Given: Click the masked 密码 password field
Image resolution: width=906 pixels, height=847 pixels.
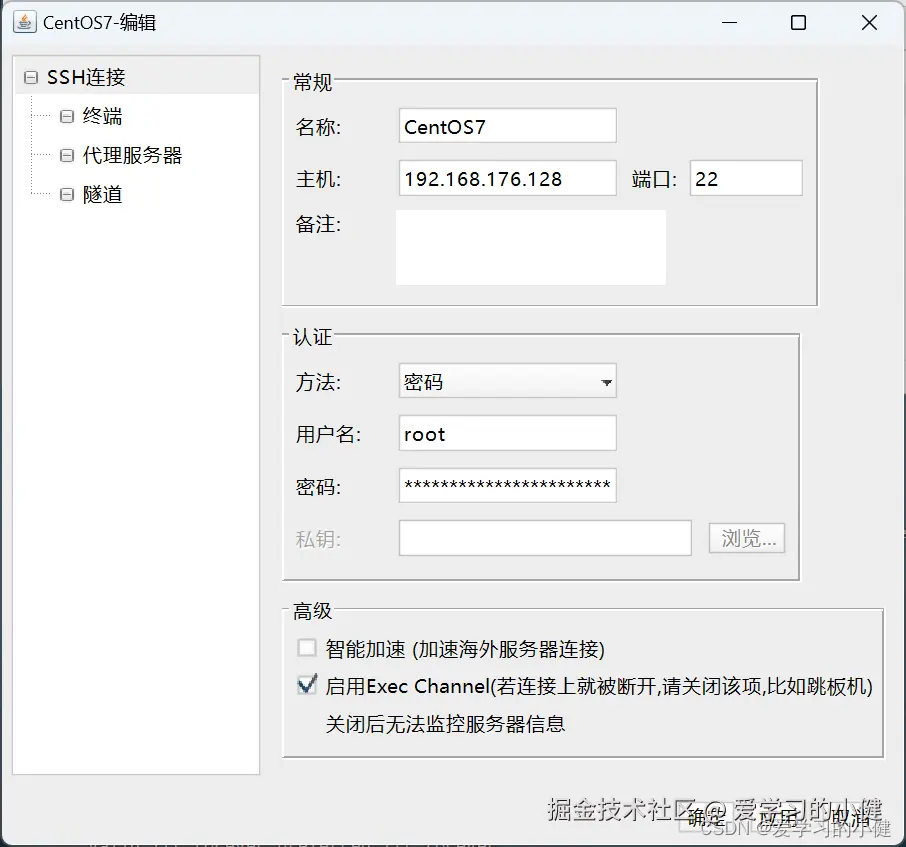Looking at the screenshot, I should (x=506, y=486).
